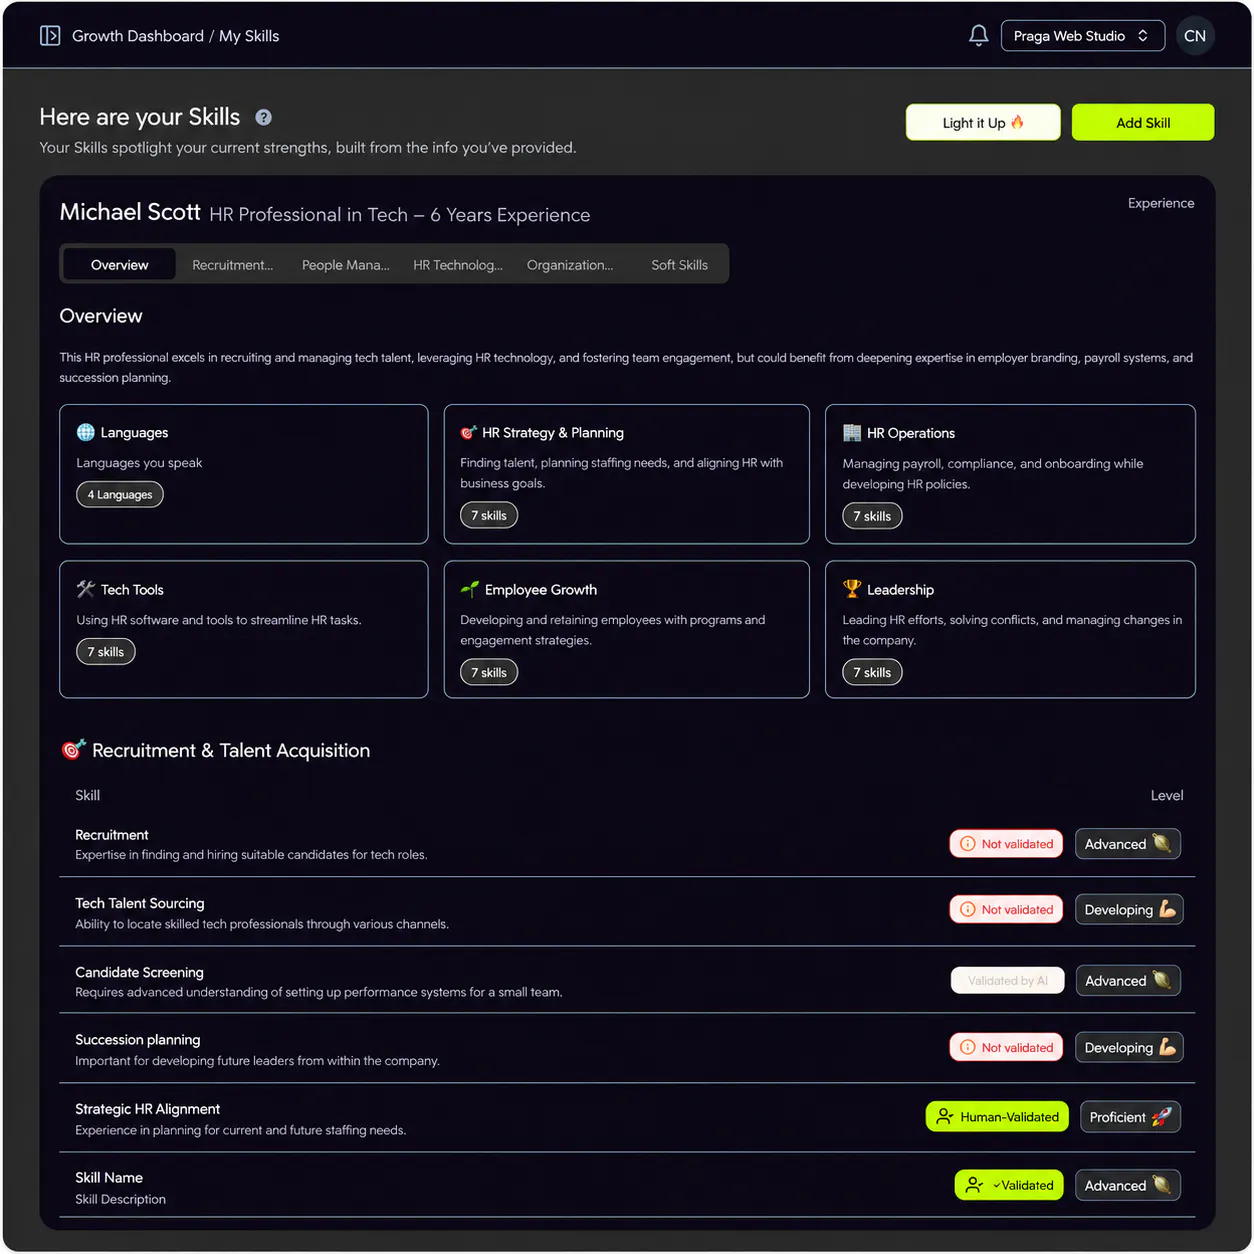The height and width of the screenshot is (1254, 1254).
Task: Click 7 skills pill in HR Strategy & Planning
Action: (489, 515)
